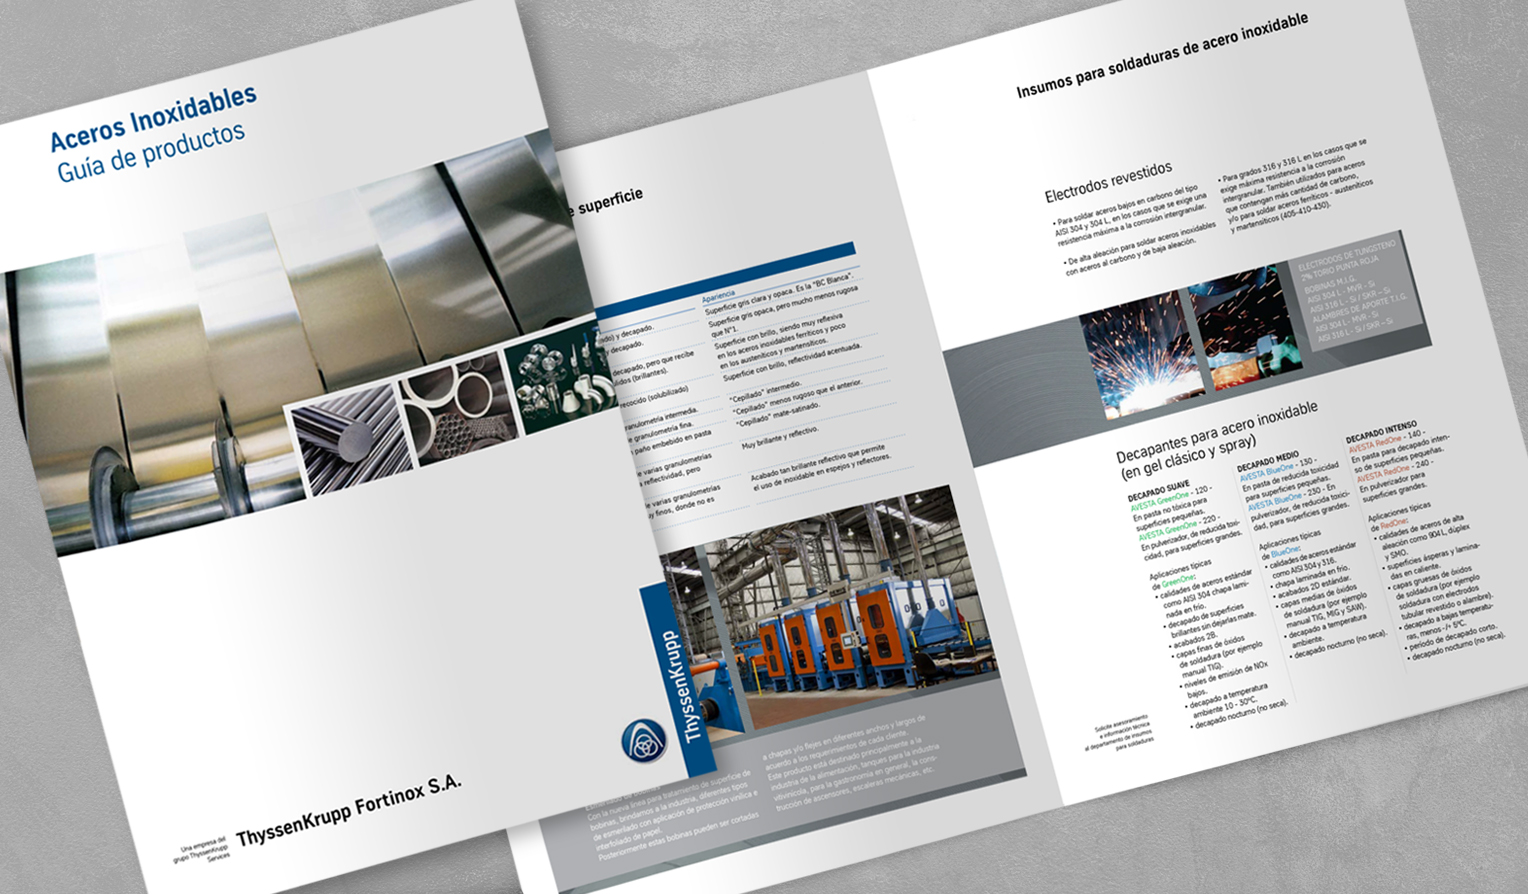The height and width of the screenshot is (894, 1528).
Task: Click the "Electrodos revestidos" heading
Action: 1108,181
